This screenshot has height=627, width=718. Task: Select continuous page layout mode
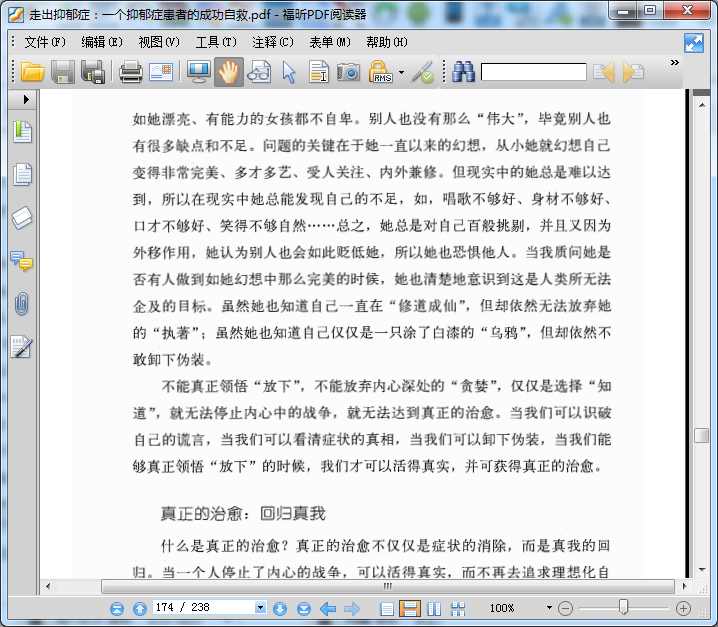410,608
